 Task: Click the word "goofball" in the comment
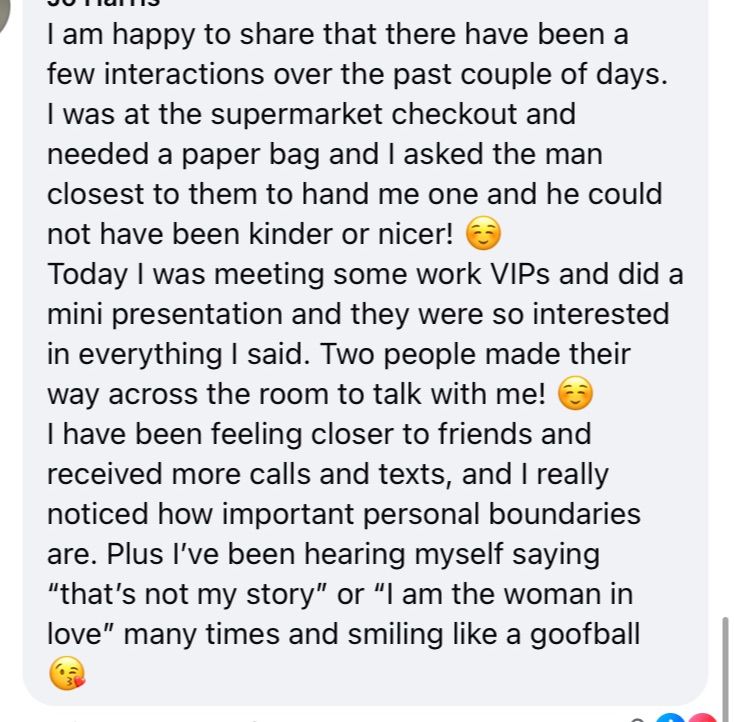[584, 634]
